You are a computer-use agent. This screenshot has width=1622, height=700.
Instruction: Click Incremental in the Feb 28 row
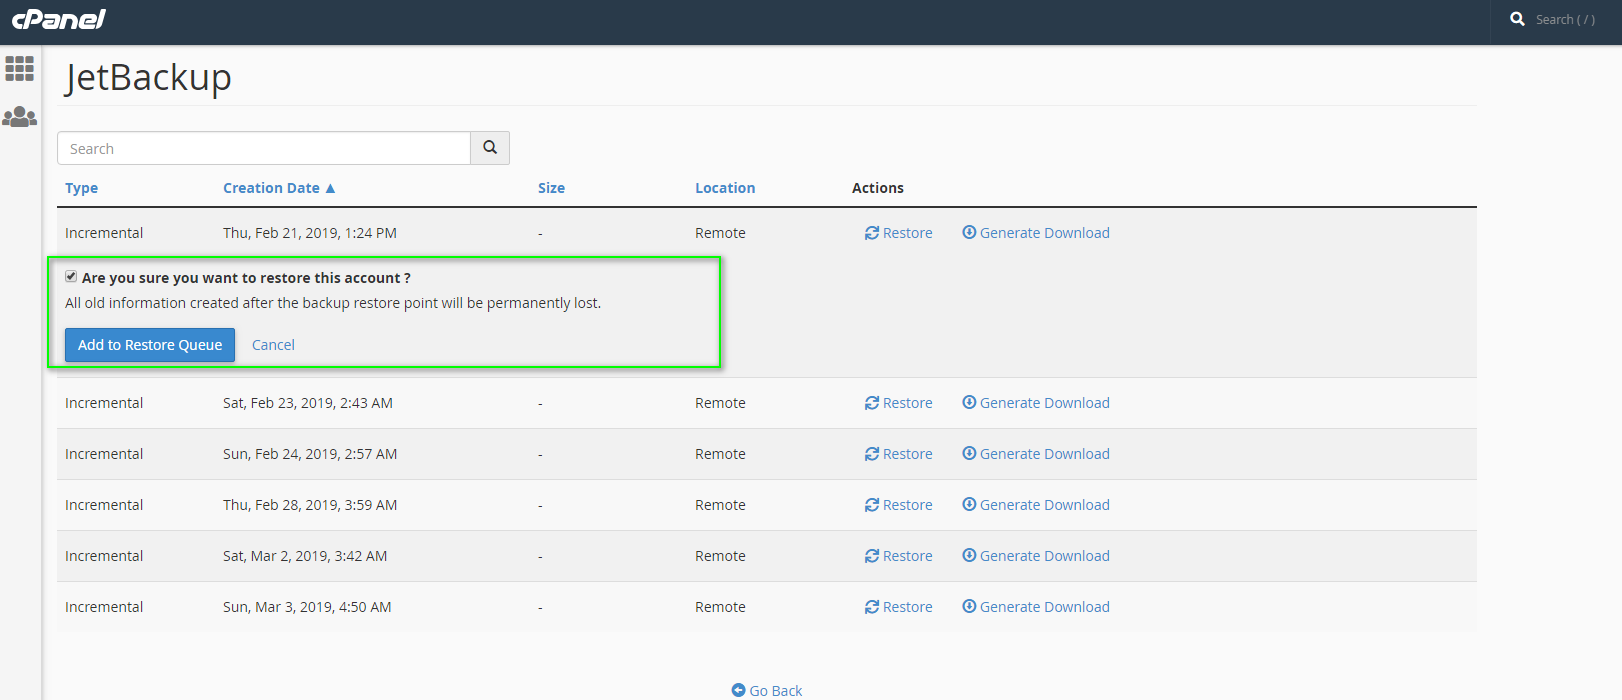pos(104,505)
